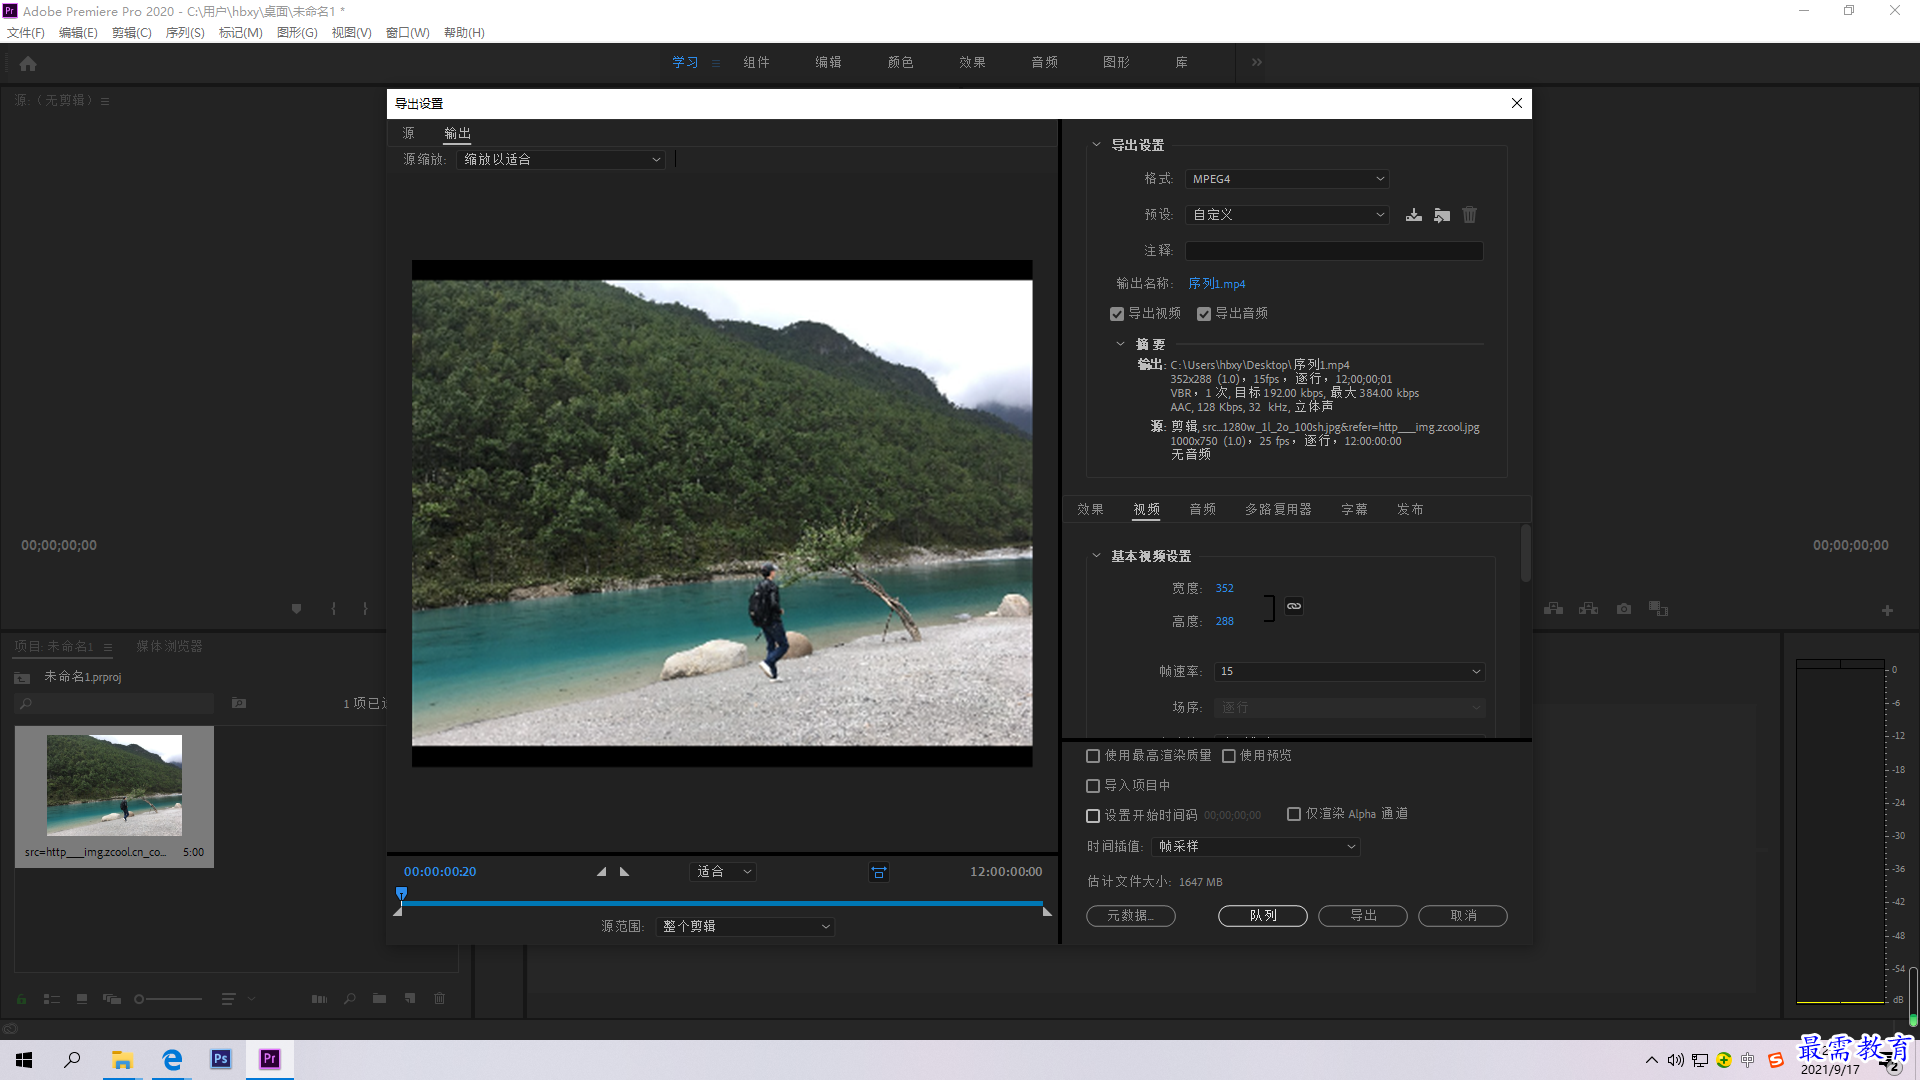The image size is (1920, 1080).
Task: Open the Home screen icon
Action: (x=28, y=64)
